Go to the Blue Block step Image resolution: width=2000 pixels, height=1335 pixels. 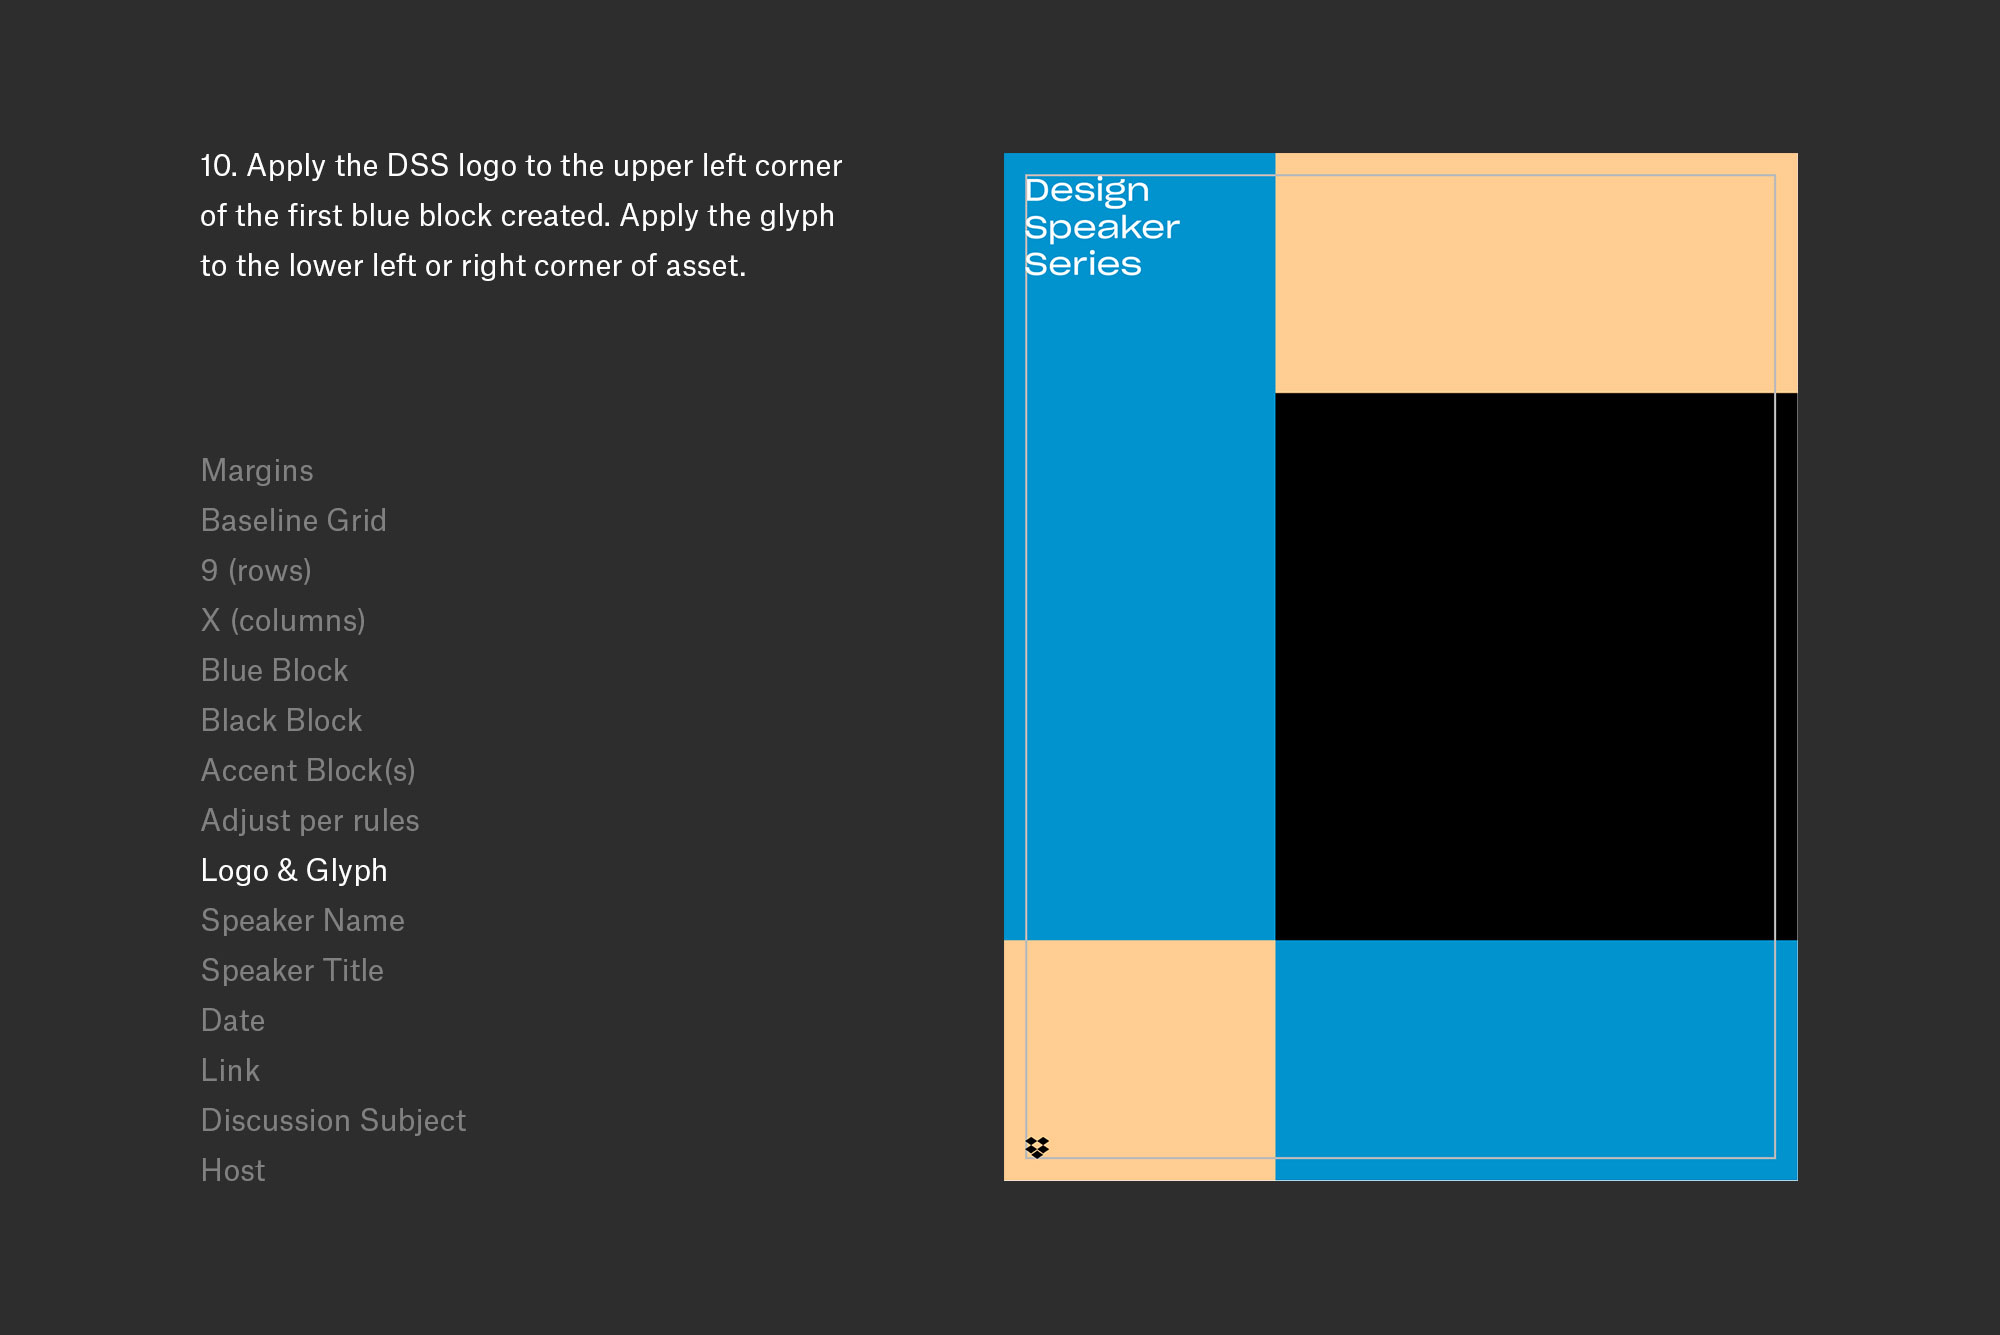(x=274, y=670)
